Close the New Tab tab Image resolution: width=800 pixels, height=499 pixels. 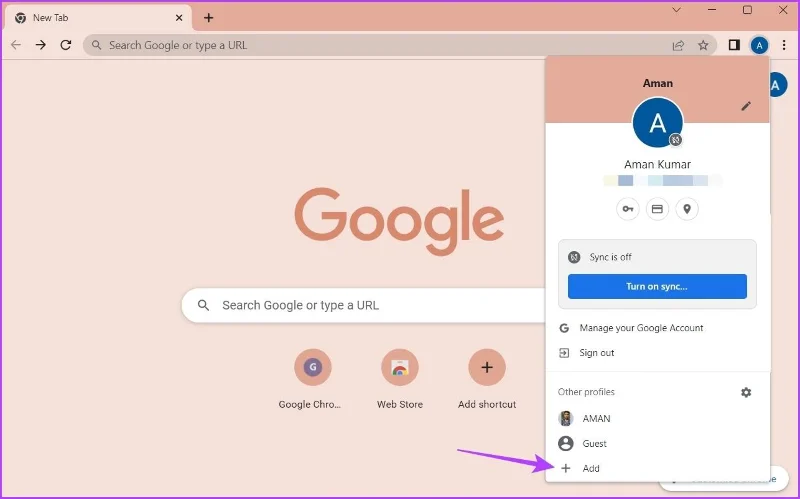(x=179, y=18)
